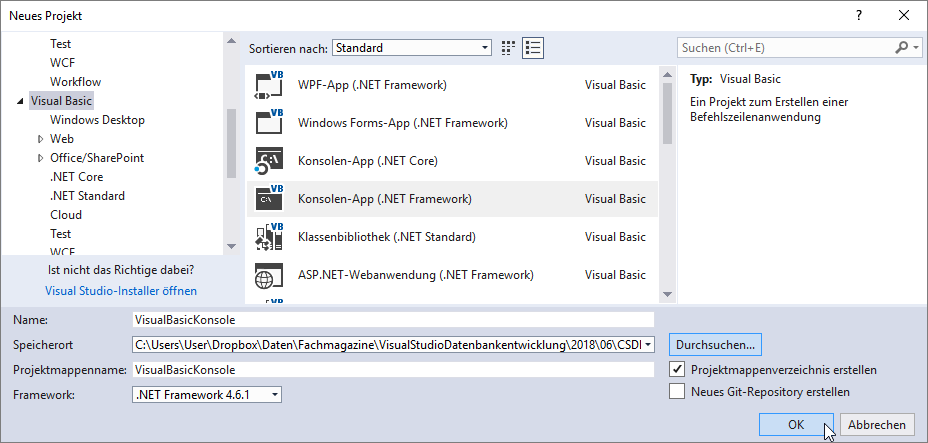Expand the Web tree node
Screen dimensions: 928x443
coord(40,139)
